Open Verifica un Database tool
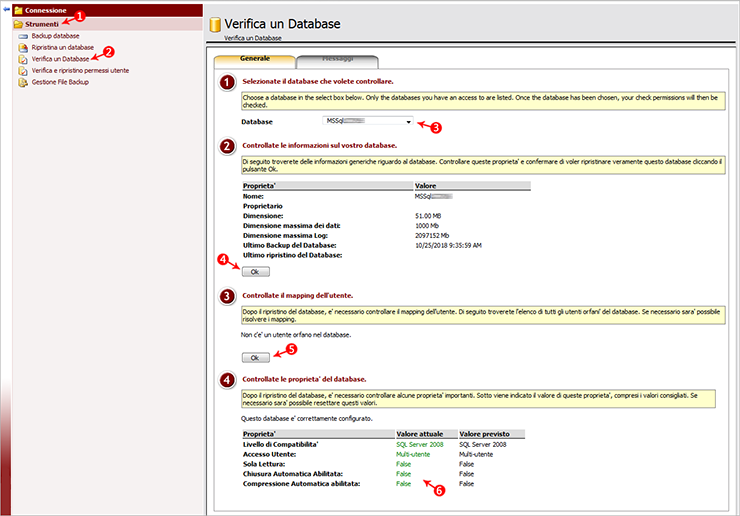Viewport: 740px width, 516px height. (x=60, y=59)
